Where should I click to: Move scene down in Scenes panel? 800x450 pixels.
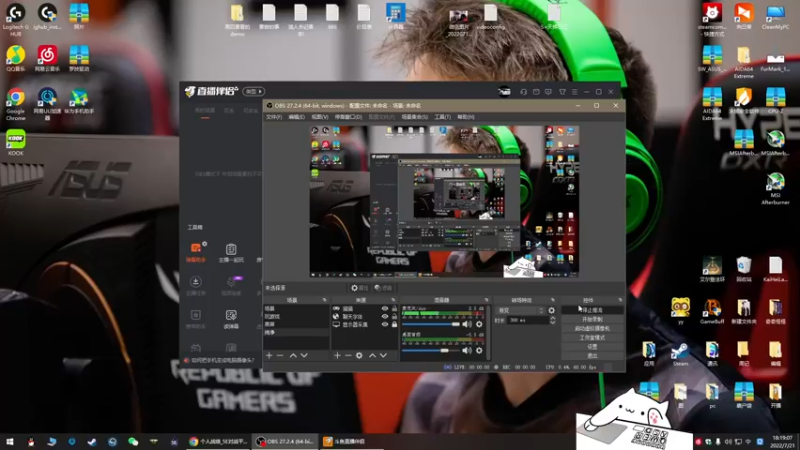tap(304, 355)
